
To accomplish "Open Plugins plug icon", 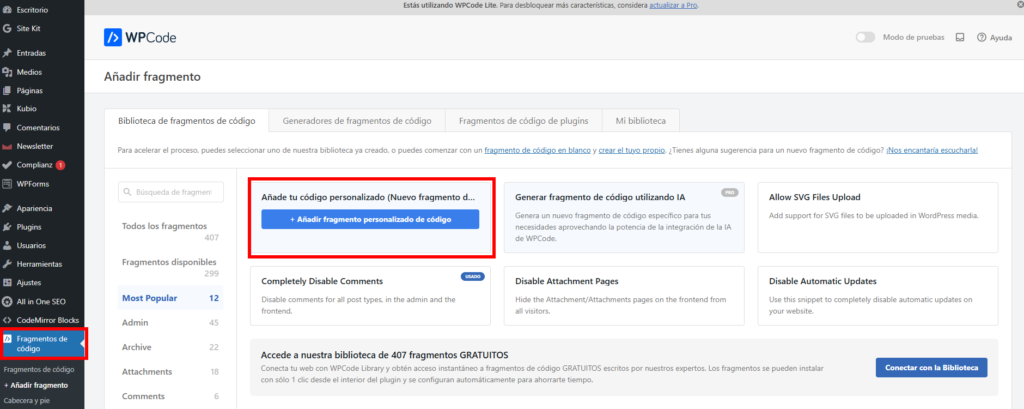I will [x=7, y=227].
